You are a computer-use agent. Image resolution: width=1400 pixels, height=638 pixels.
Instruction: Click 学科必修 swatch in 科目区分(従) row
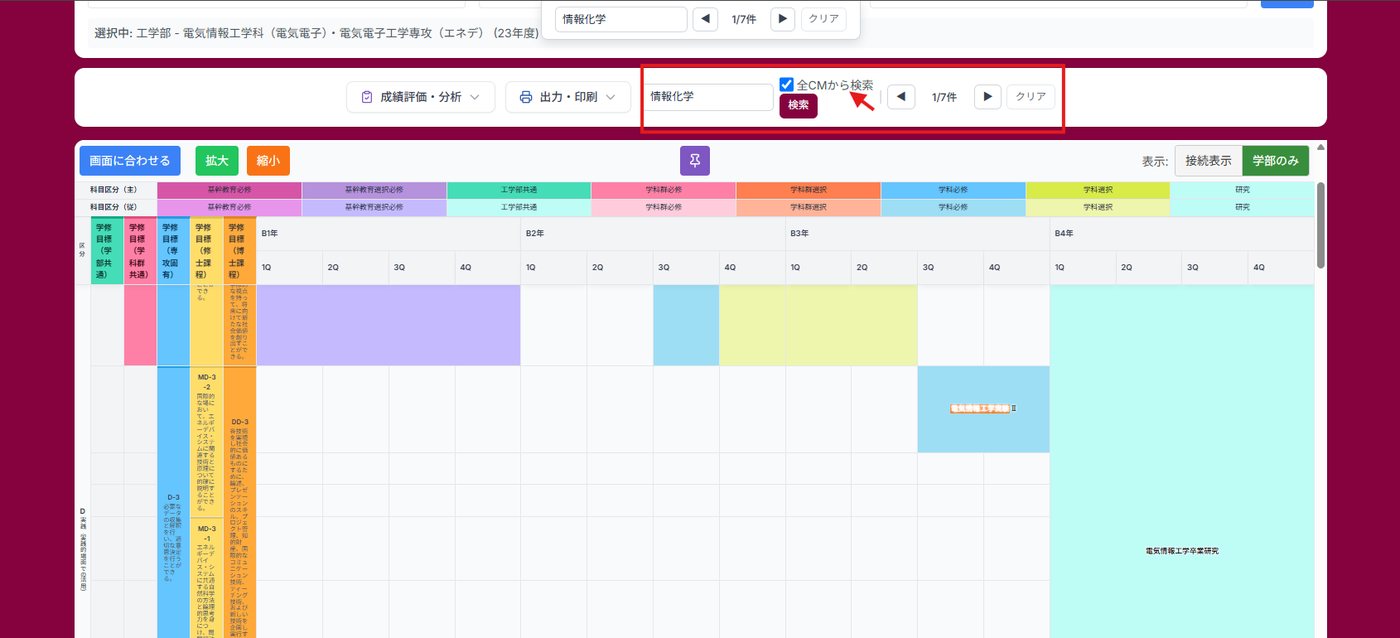pyautogui.click(x=953, y=207)
